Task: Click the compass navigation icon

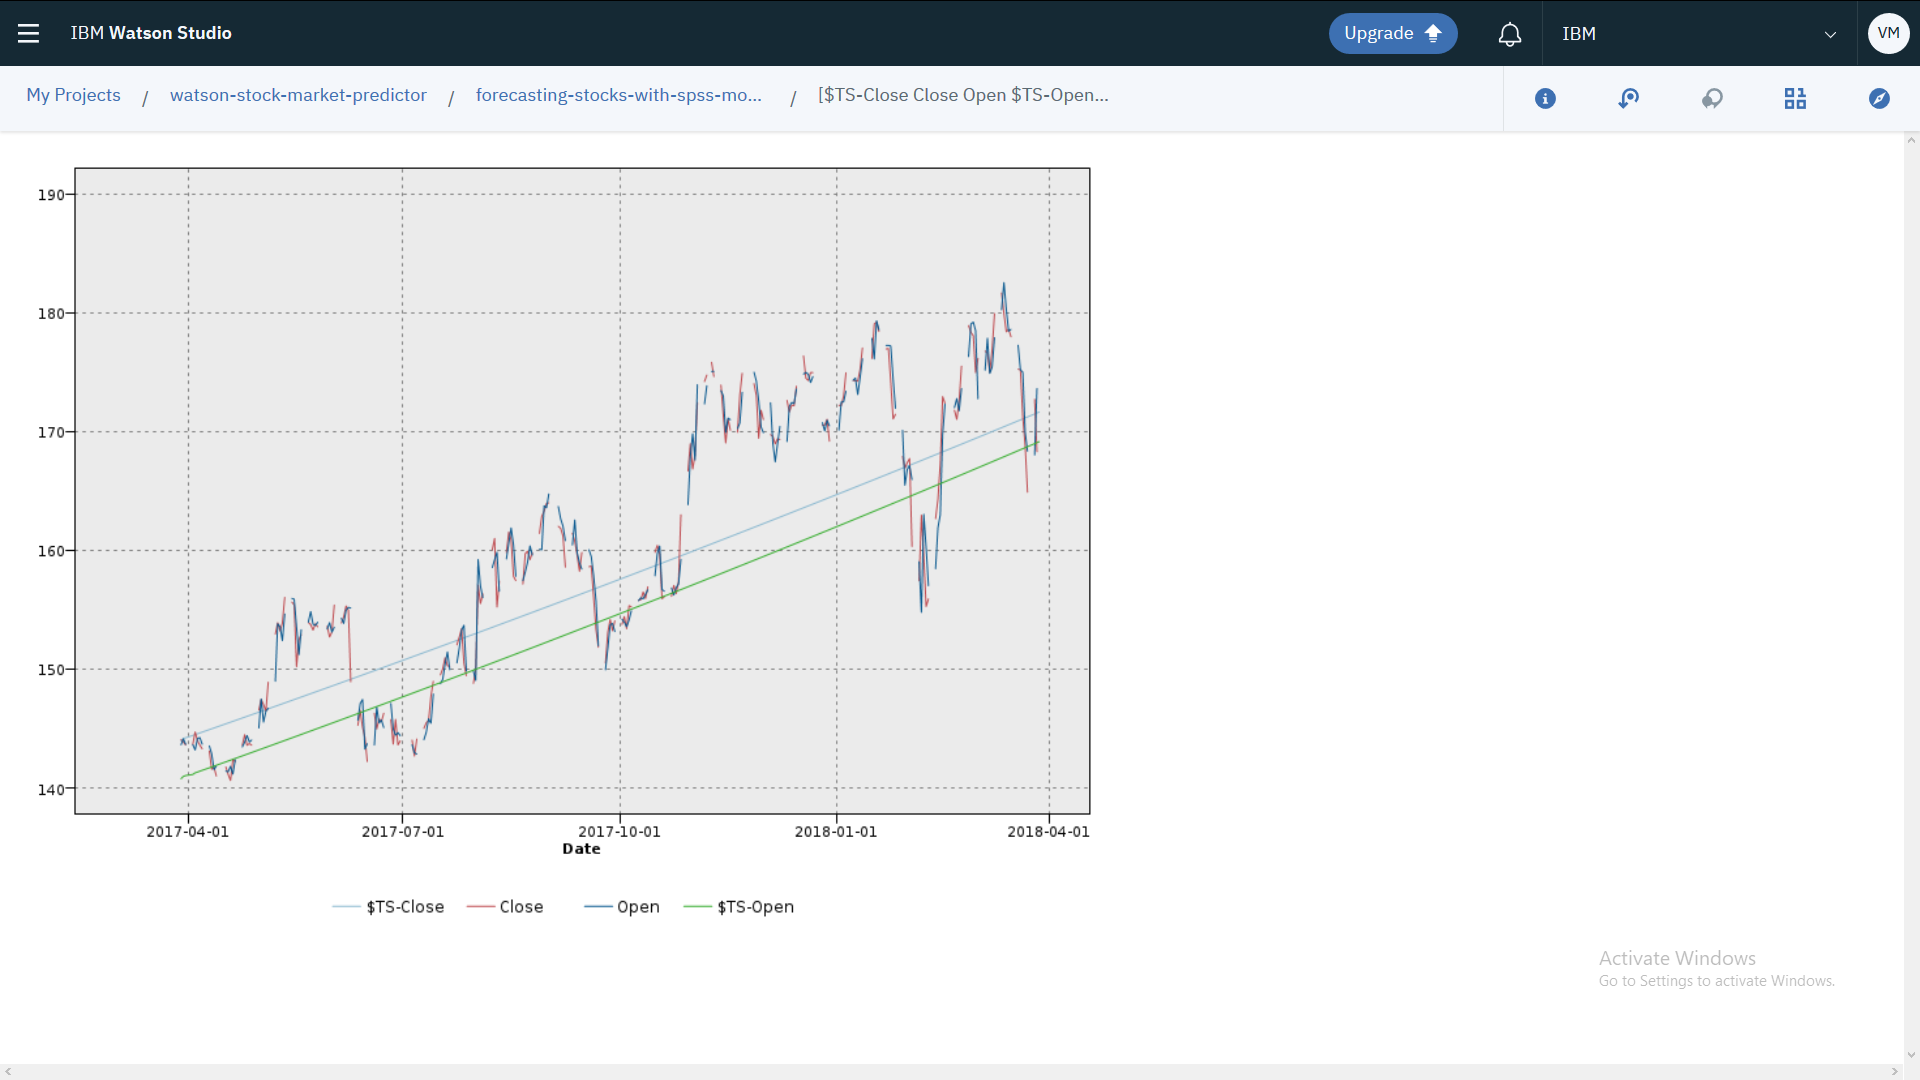Action: (x=1879, y=98)
